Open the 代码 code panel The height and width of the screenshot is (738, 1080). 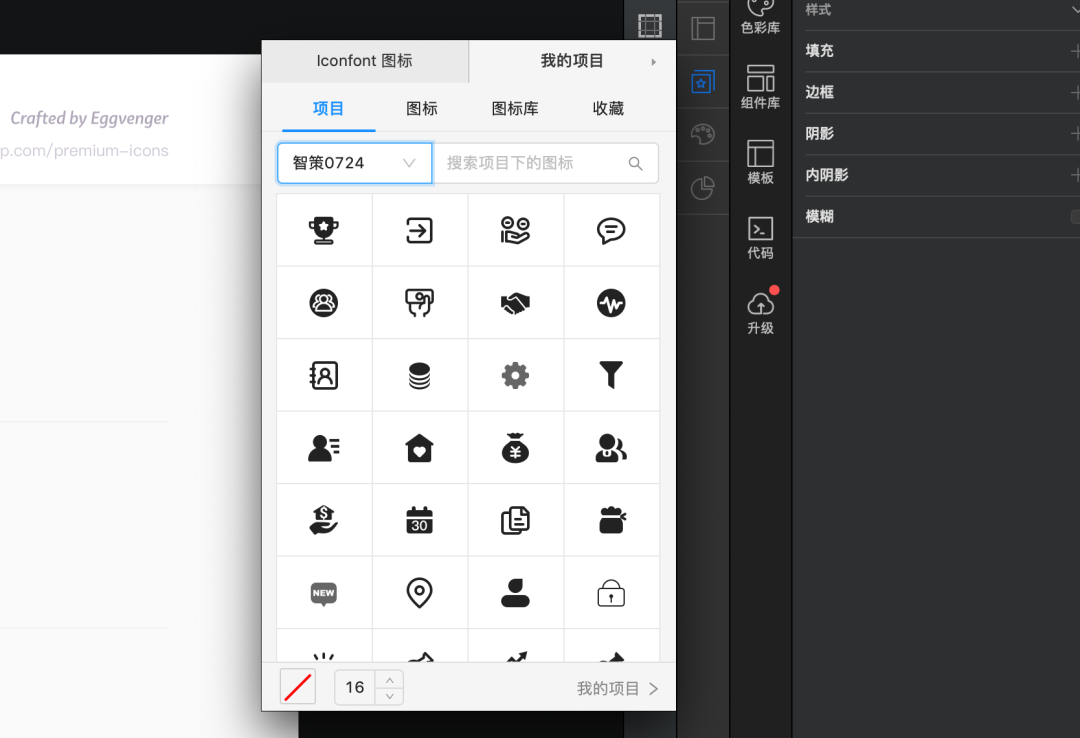pos(760,238)
